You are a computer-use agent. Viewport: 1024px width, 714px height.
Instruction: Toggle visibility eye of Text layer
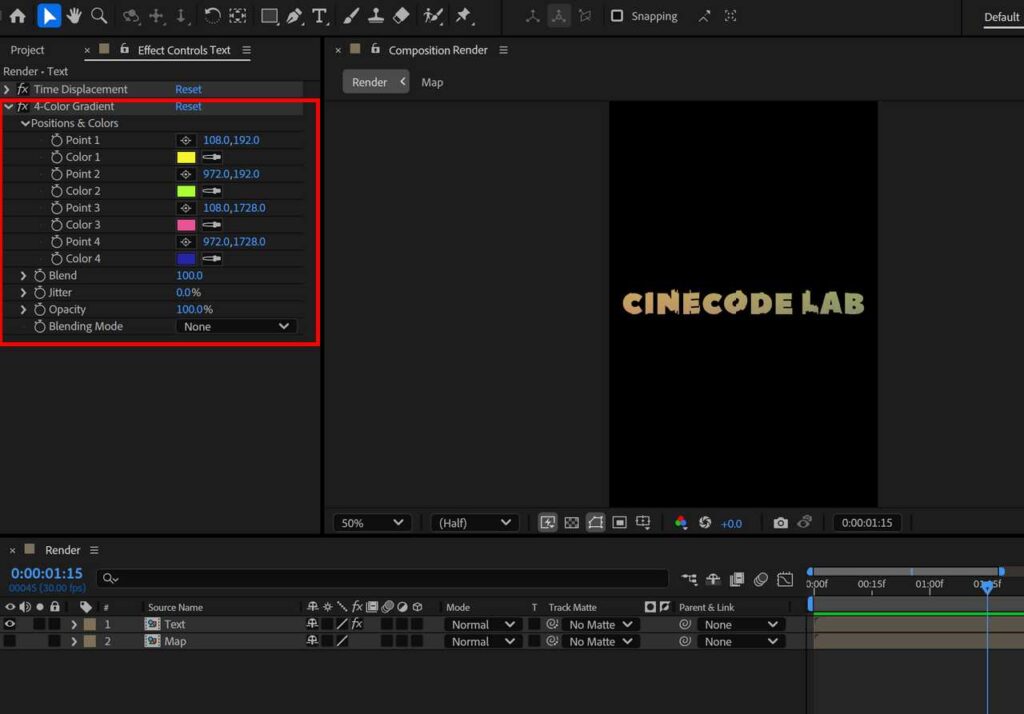click(10, 624)
